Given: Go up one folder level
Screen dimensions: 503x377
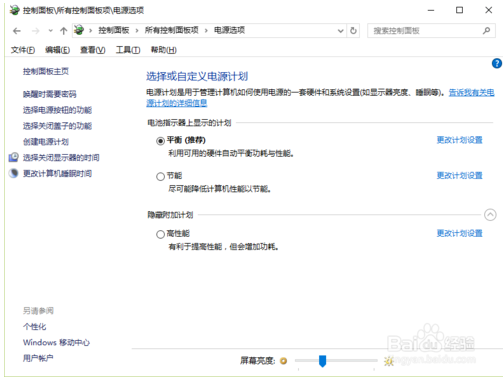Looking at the screenshot, I should tap(63, 31).
